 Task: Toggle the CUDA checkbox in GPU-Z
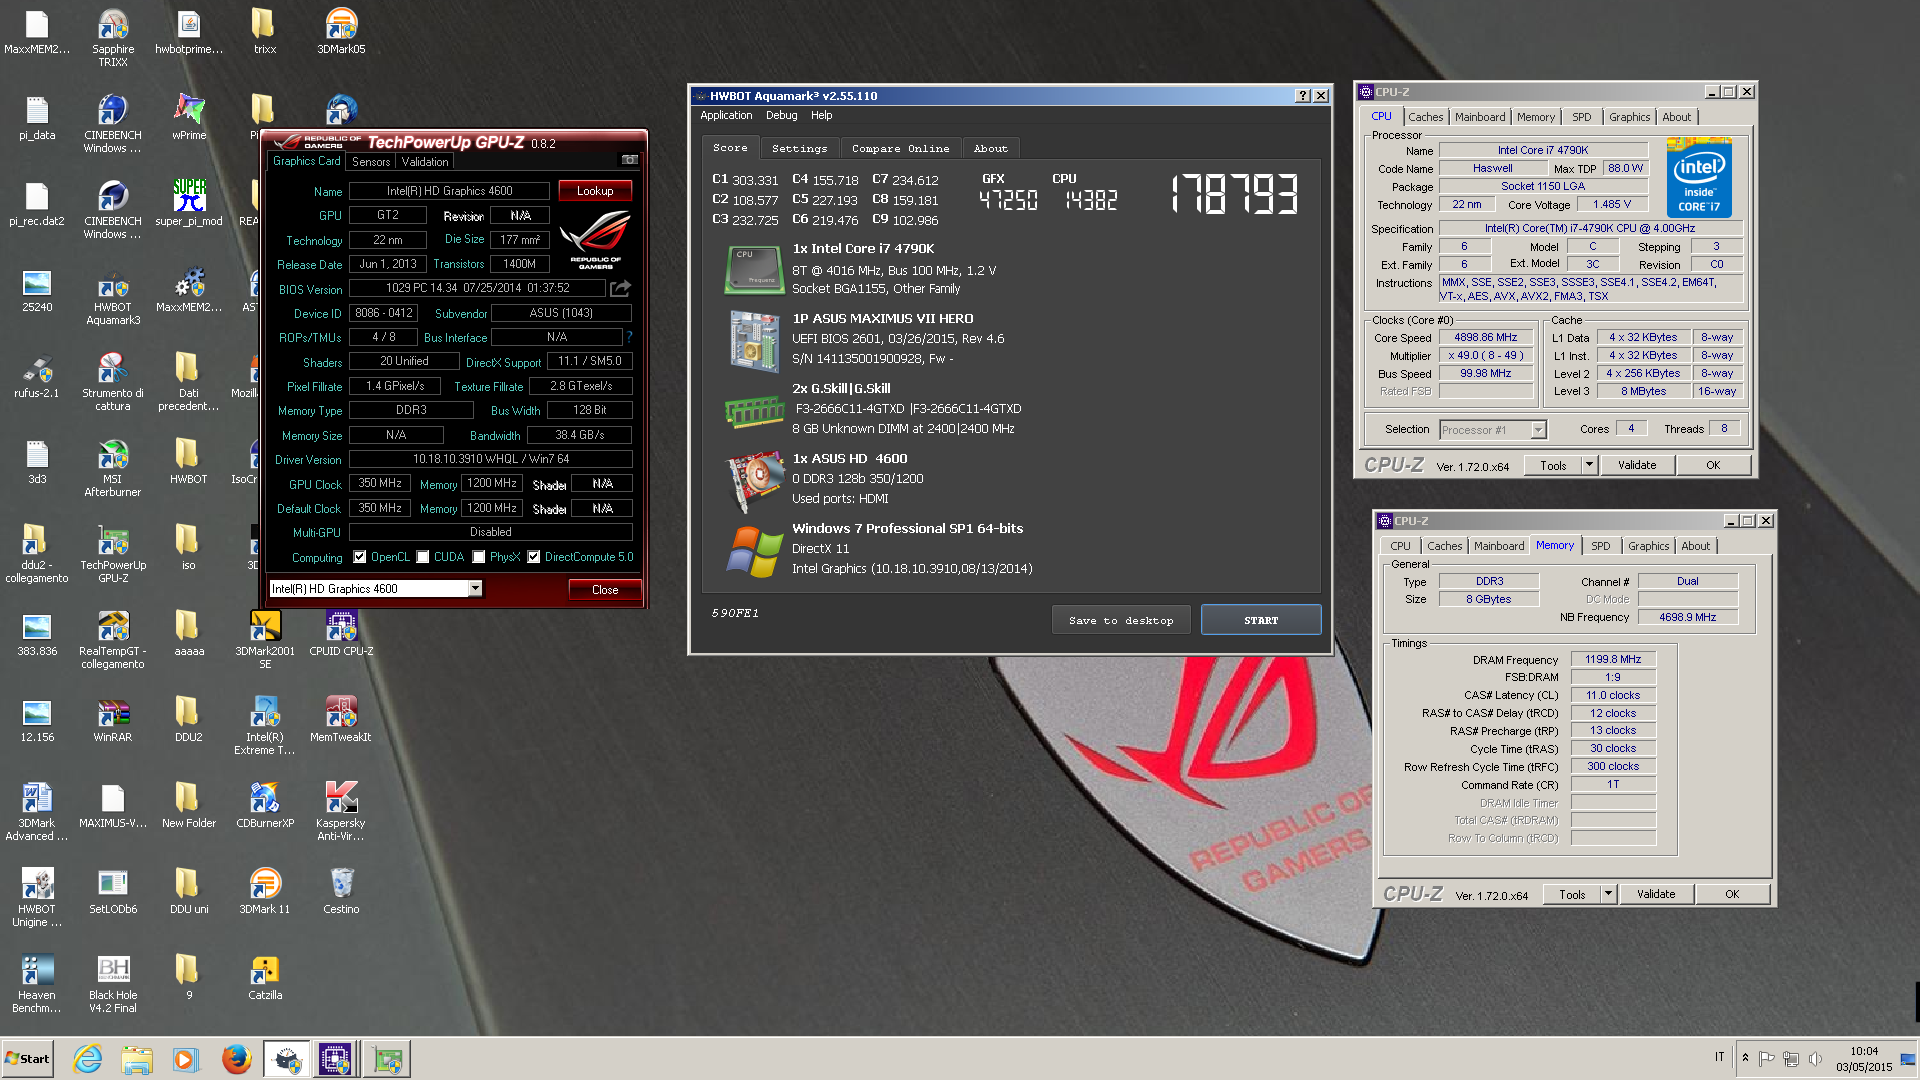[x=423, y=557]
